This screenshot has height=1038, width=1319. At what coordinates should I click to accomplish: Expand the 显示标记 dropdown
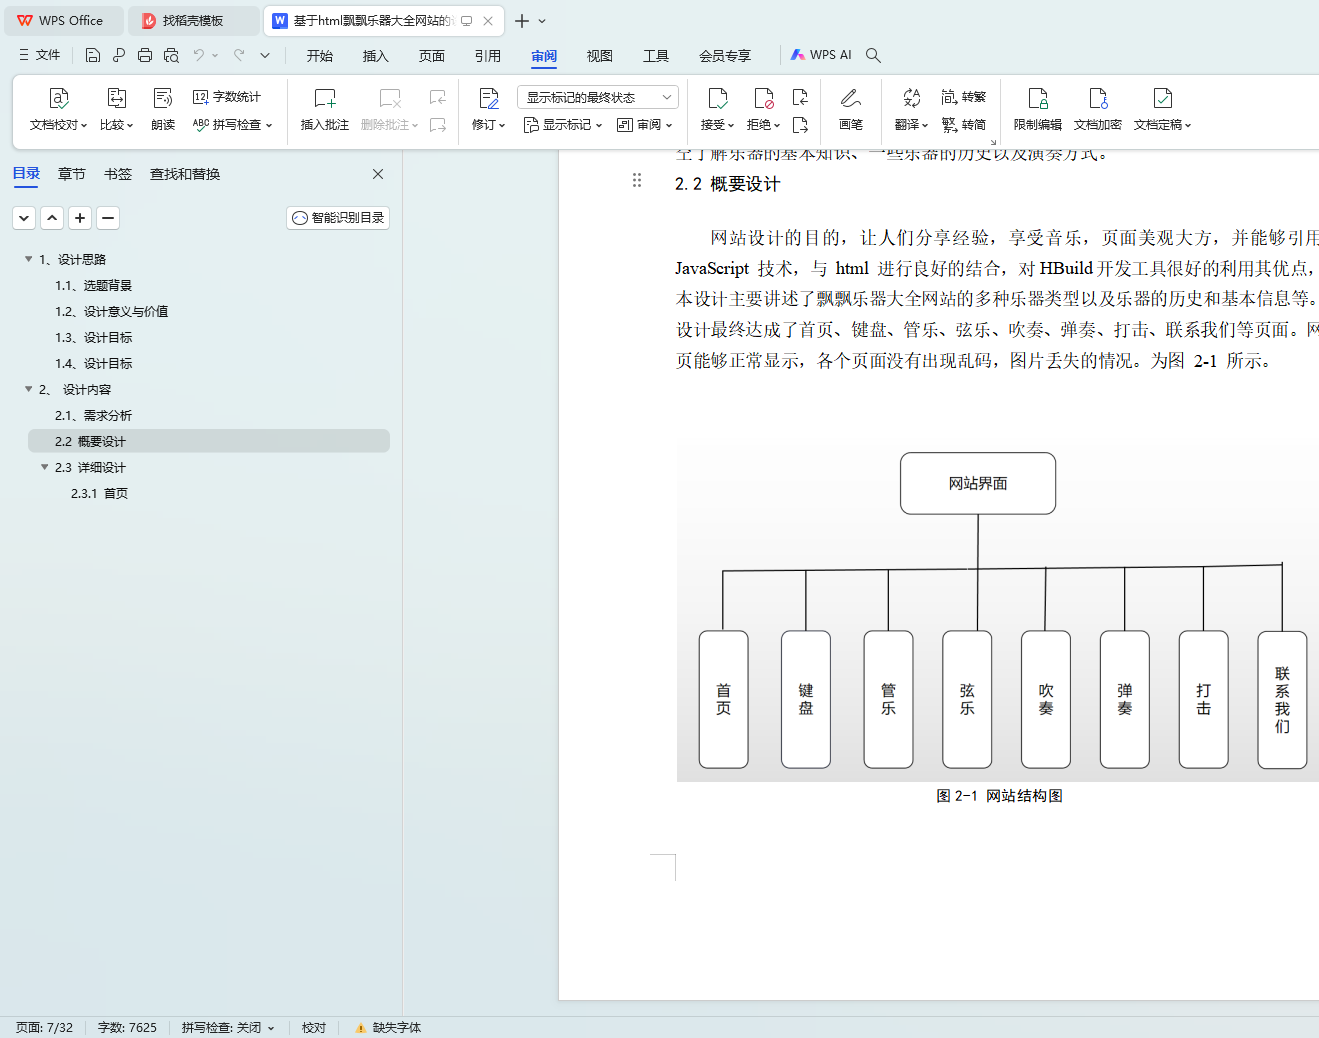[563, 125]
